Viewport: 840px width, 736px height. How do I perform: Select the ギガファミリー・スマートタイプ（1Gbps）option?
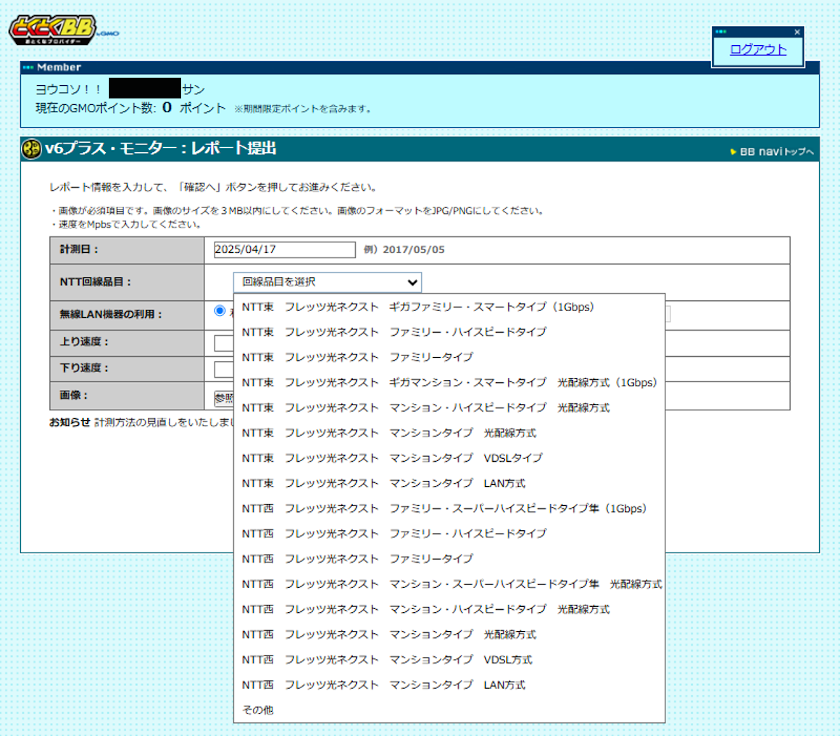420,306
